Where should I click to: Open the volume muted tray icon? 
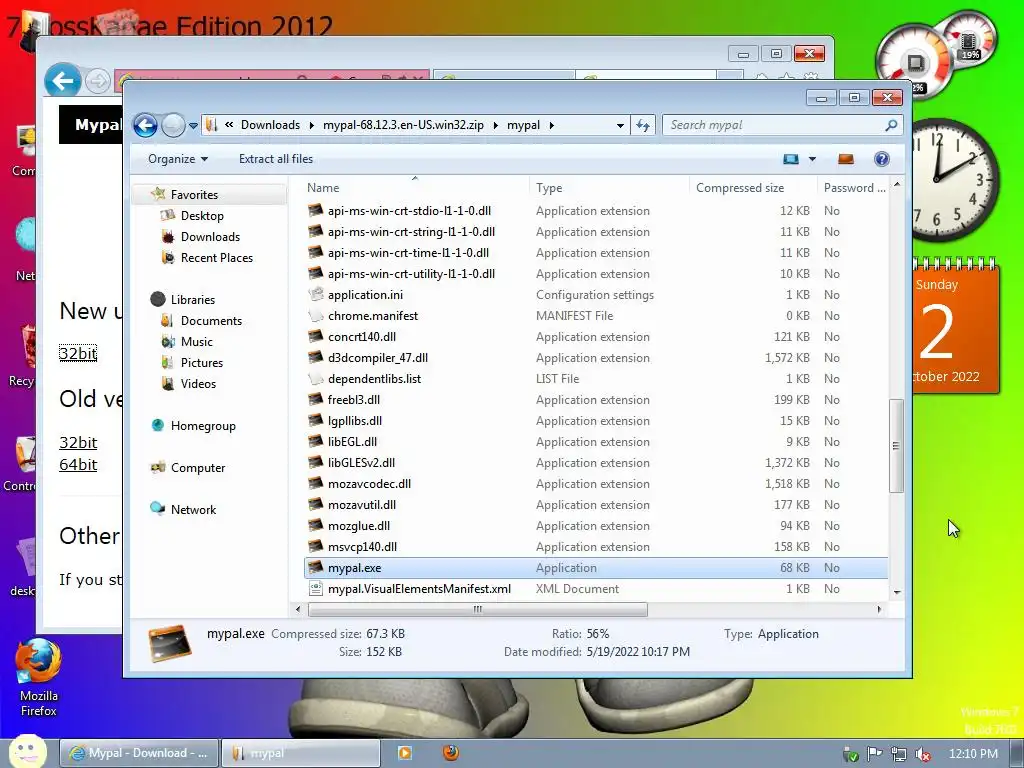pos(923,754)
